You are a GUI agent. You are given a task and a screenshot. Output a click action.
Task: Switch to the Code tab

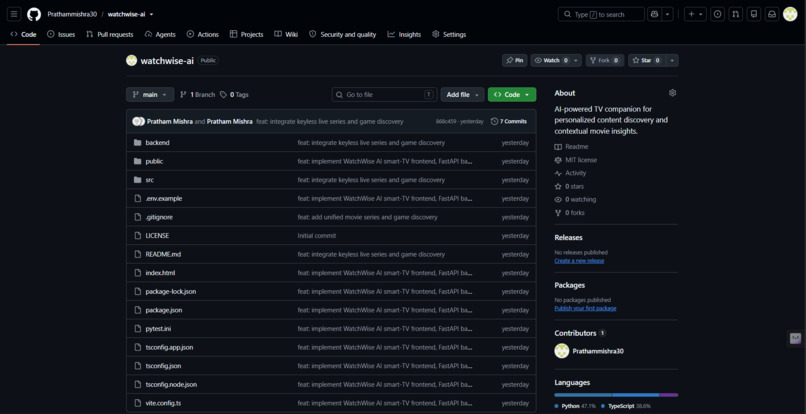[23, 34]
